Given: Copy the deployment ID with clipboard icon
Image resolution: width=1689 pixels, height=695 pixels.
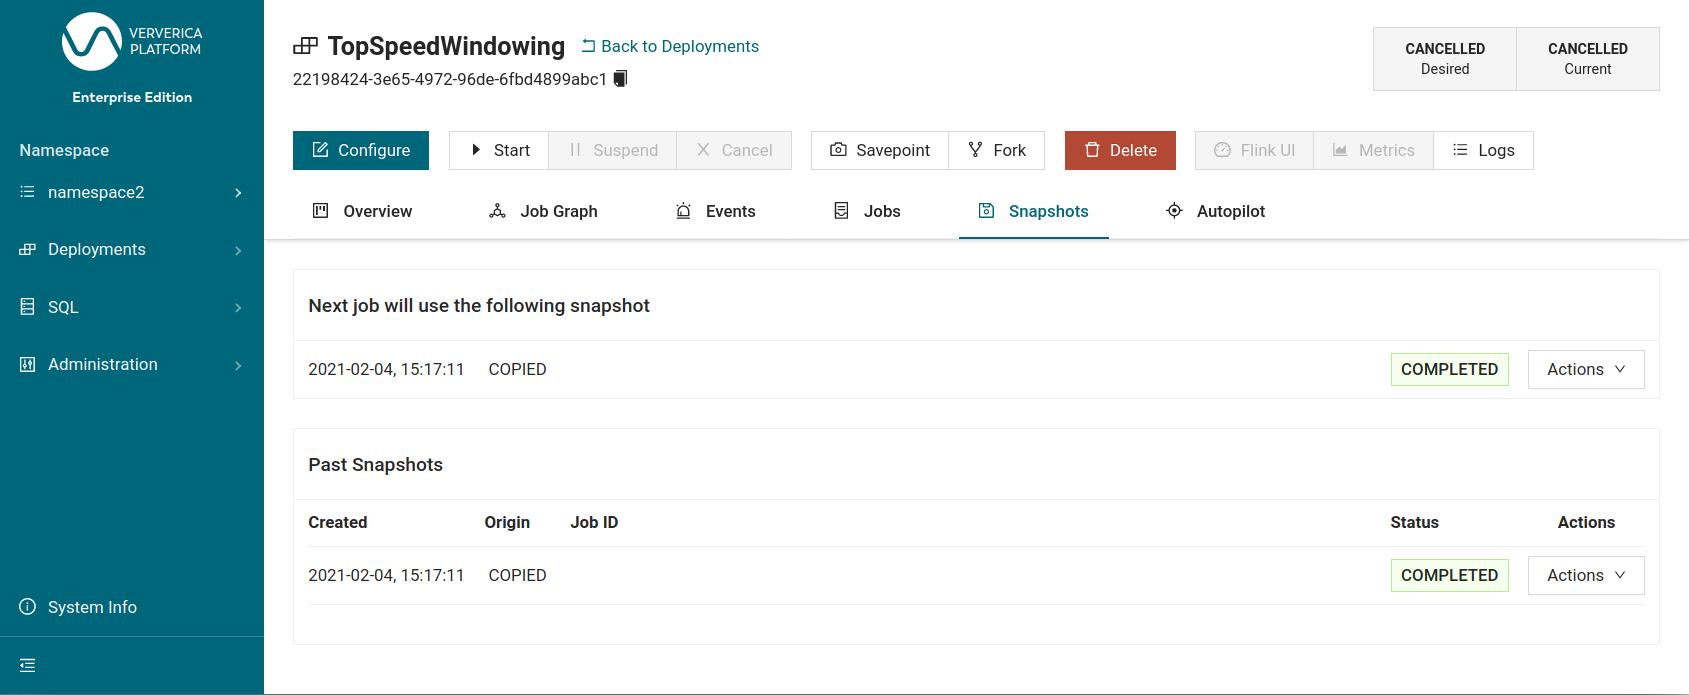Looking at the screenshot, I should [620, 78].
